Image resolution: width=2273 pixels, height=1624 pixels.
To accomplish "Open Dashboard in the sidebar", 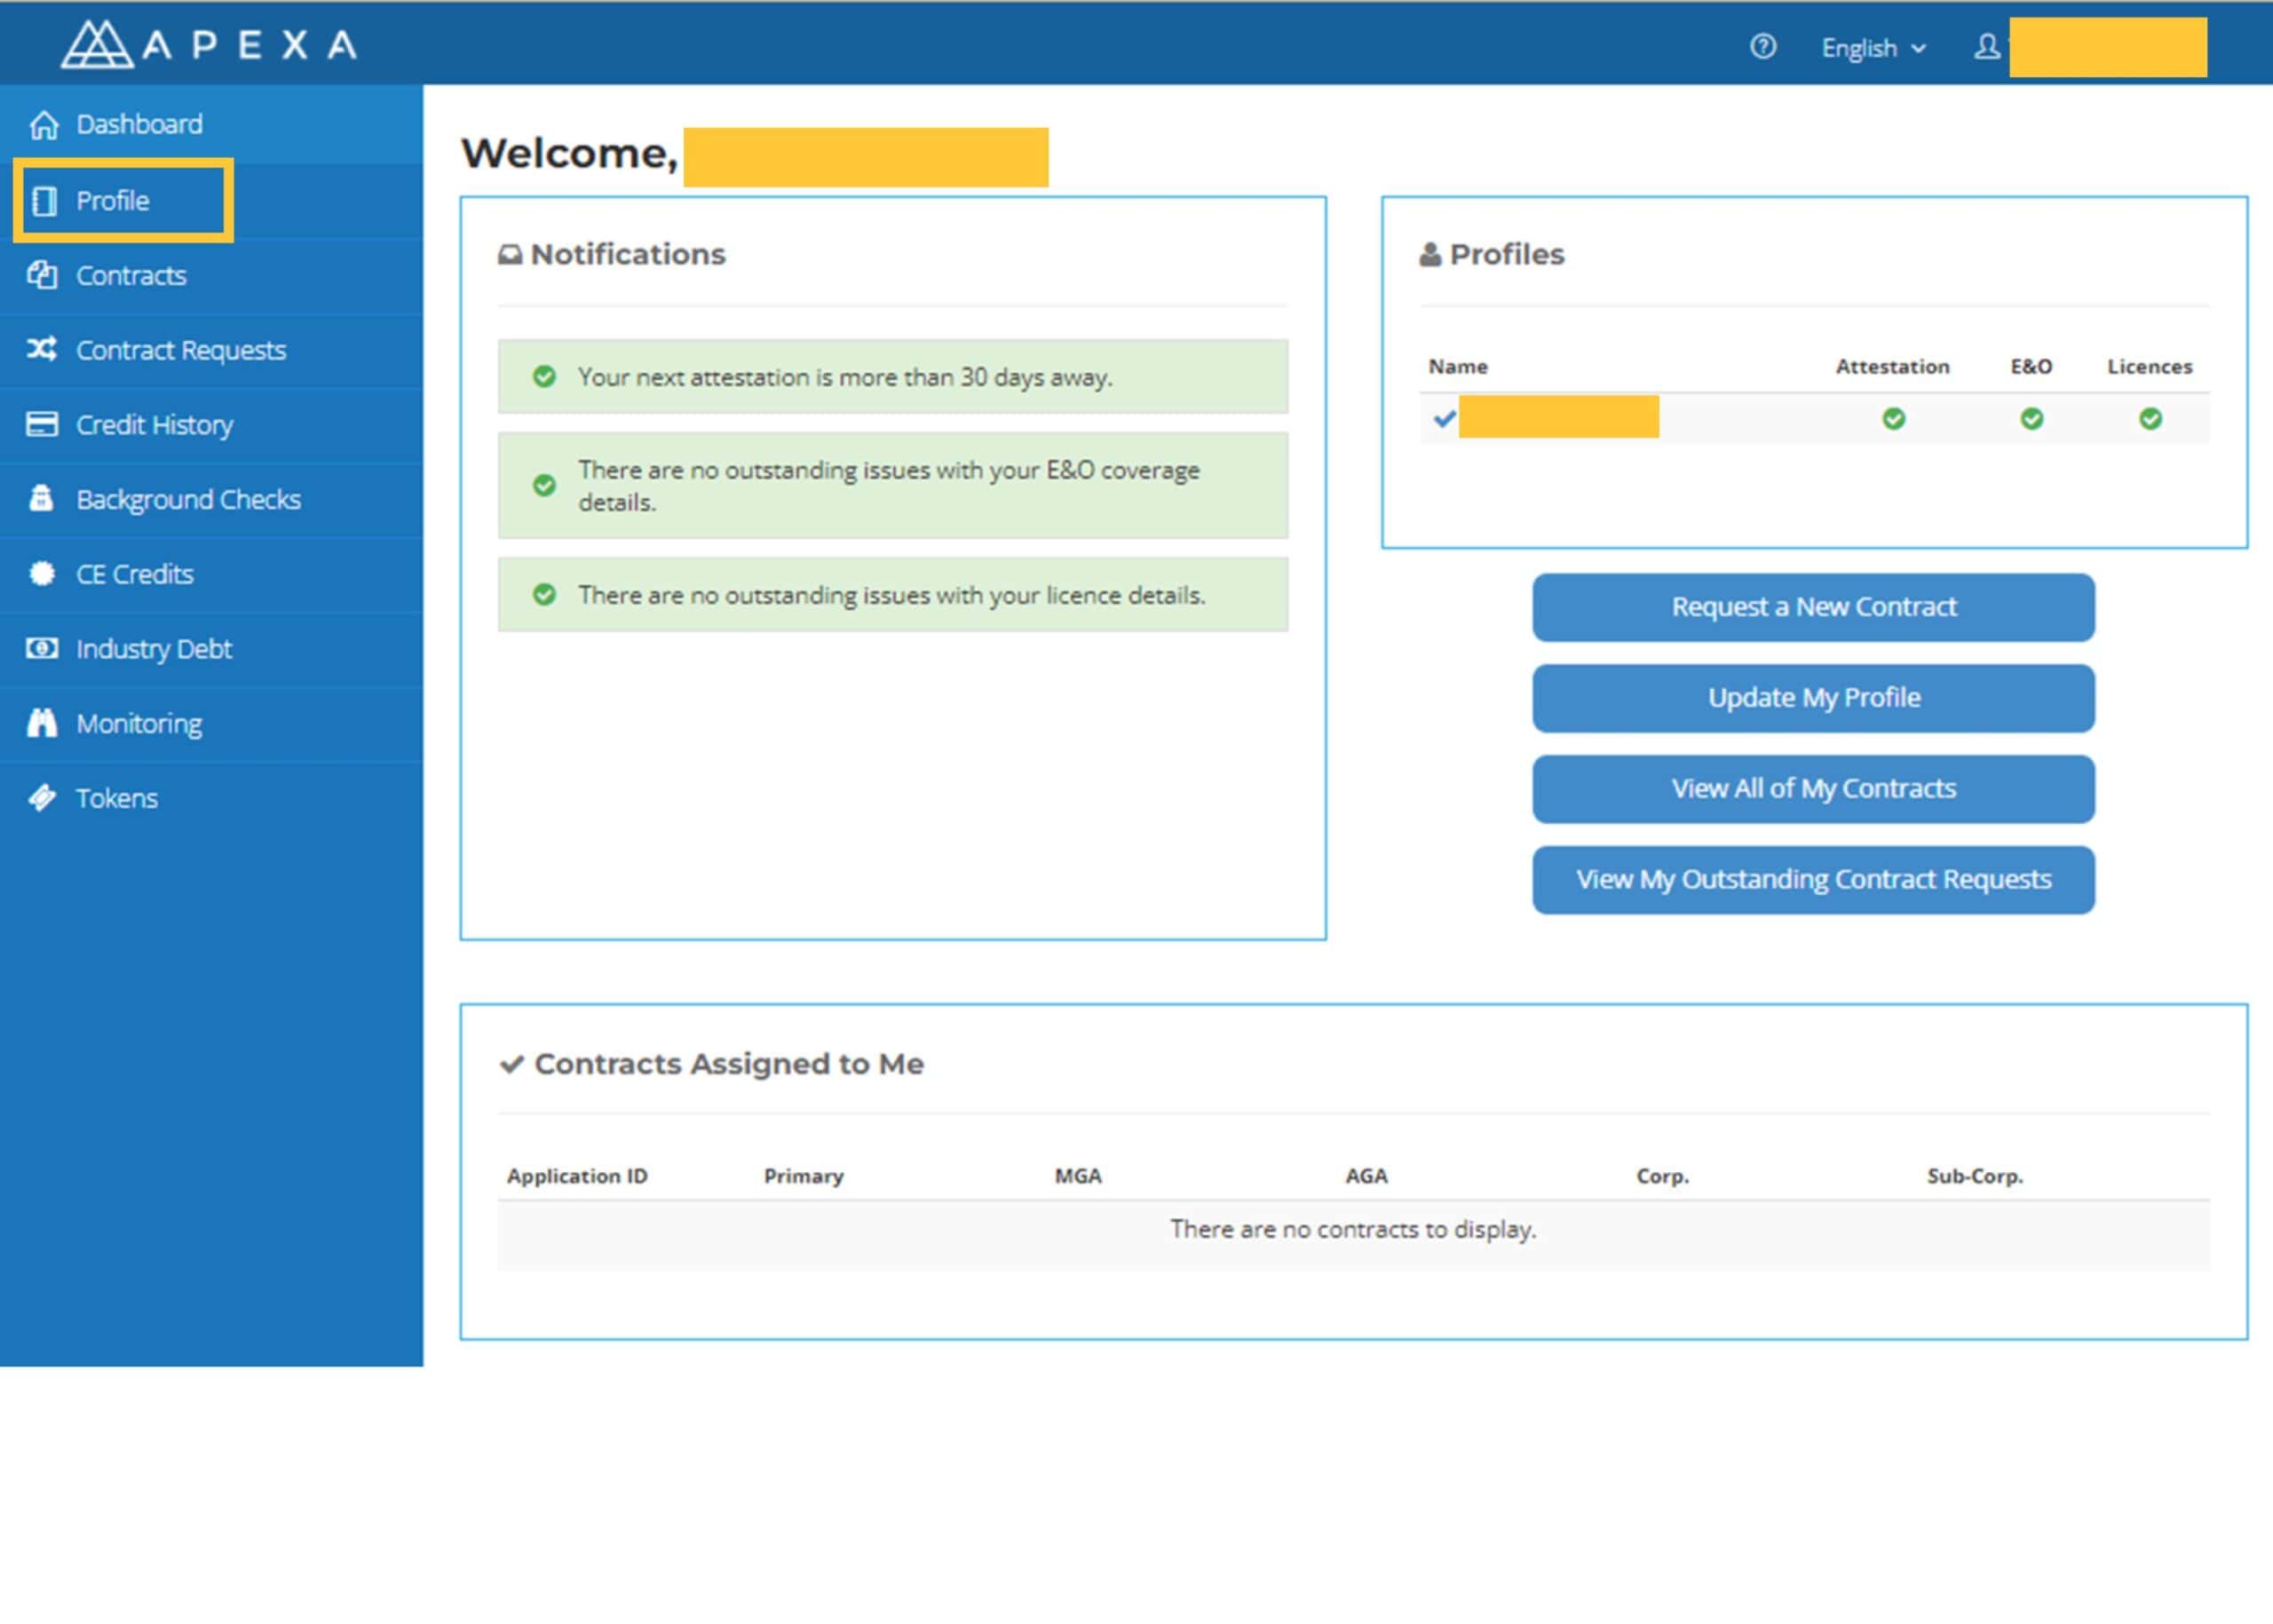I will click(139, 124).
